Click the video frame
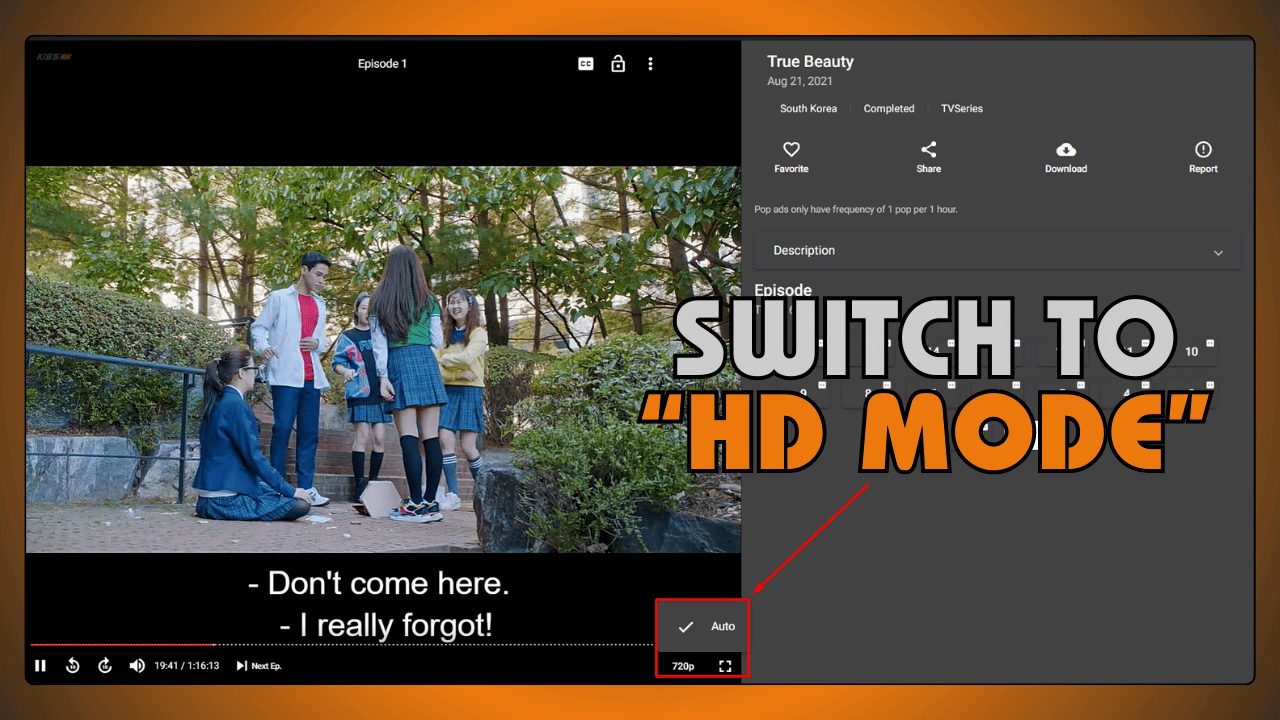 click(383, 359)
